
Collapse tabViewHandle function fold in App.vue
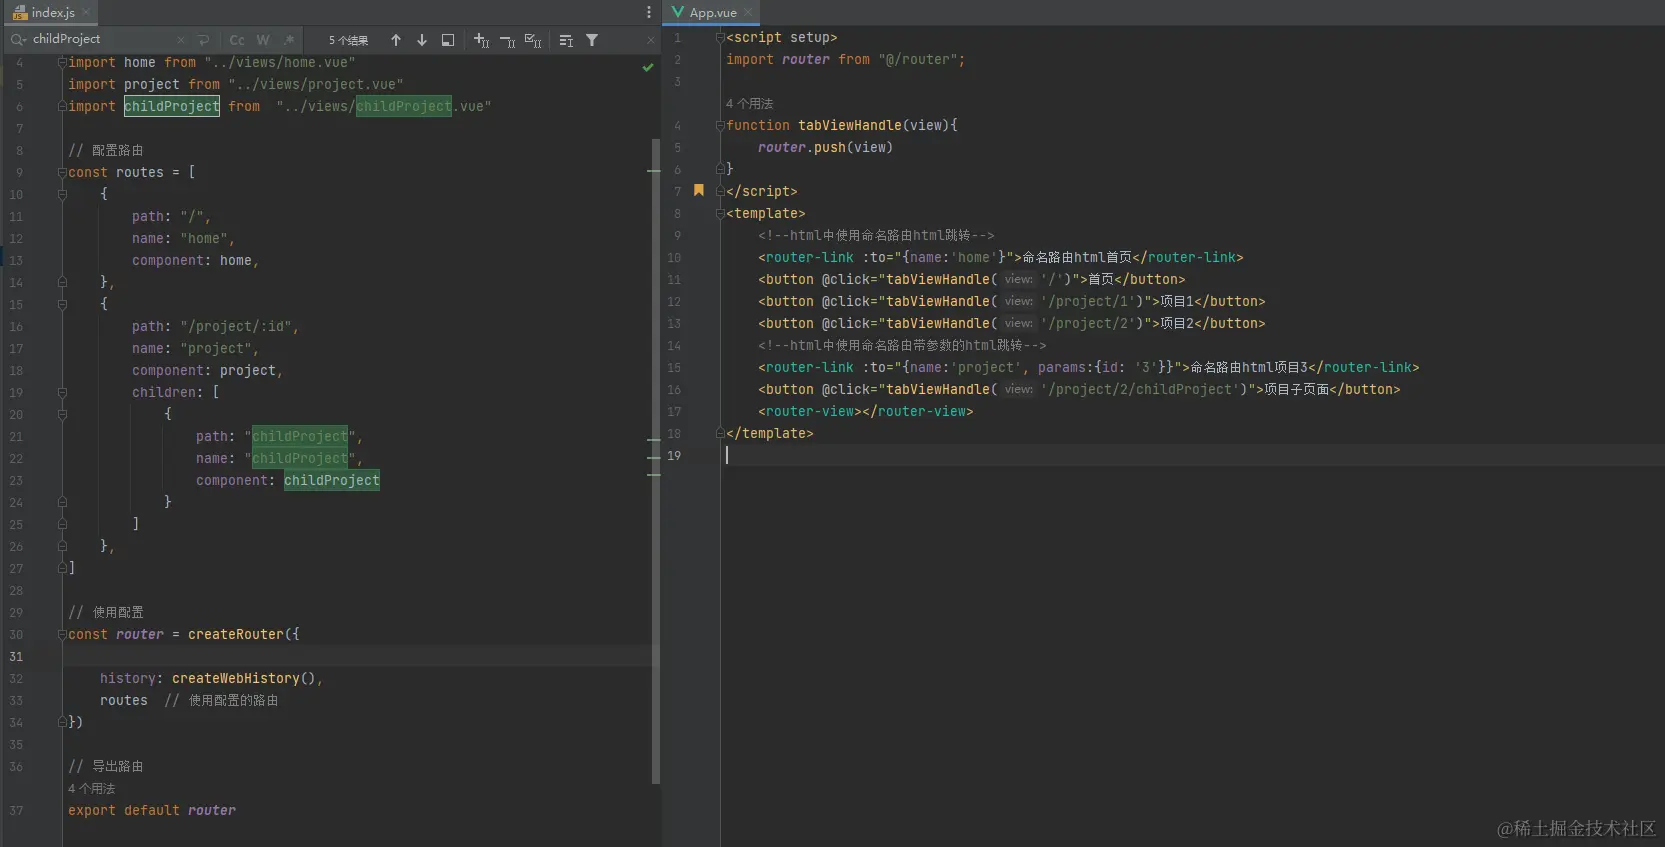(720, 125)
